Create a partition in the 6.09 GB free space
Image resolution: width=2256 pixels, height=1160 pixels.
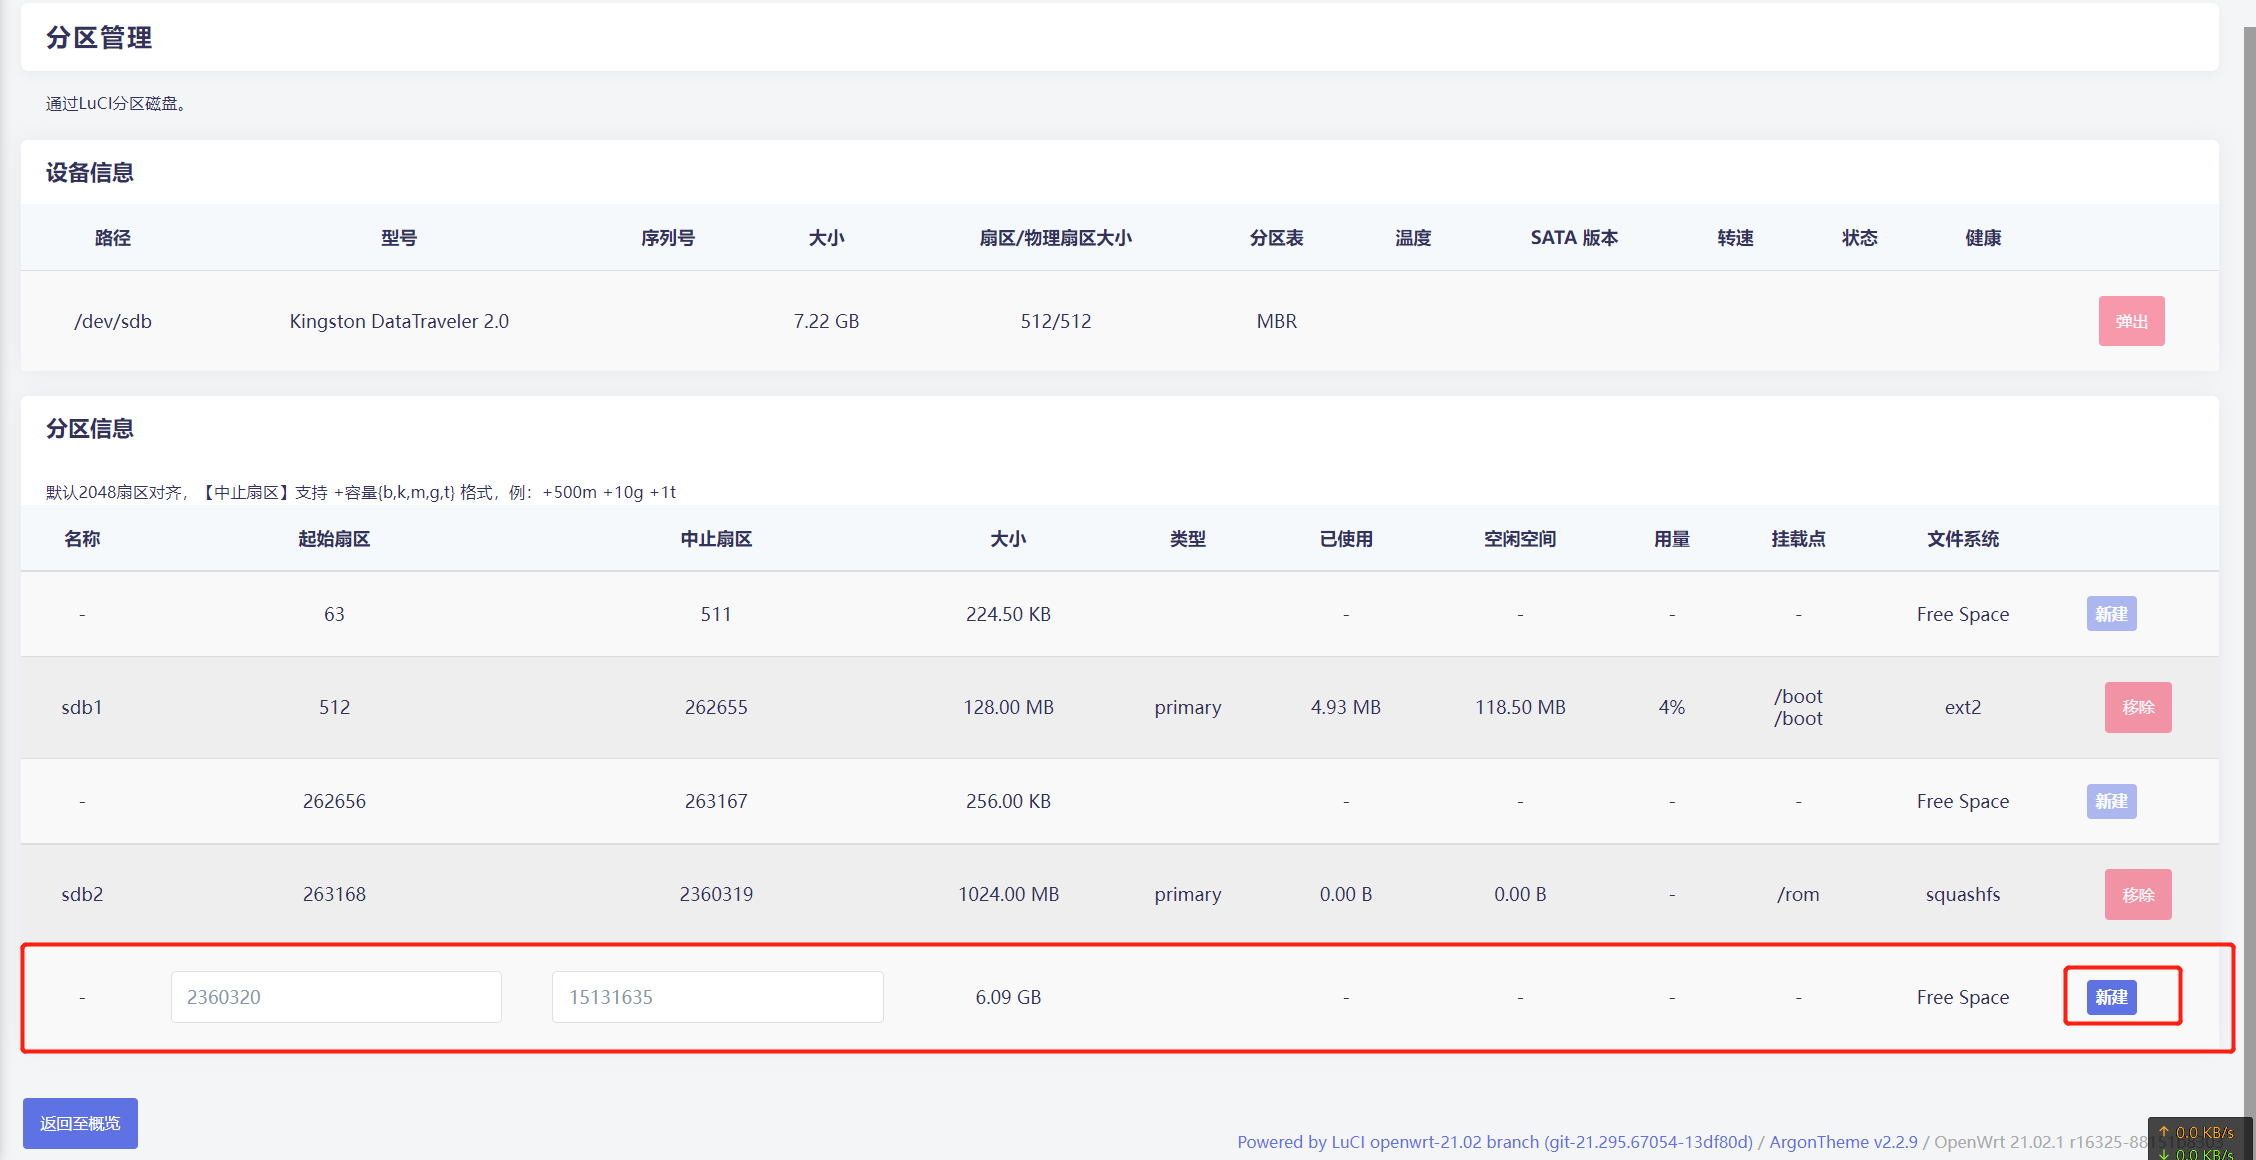pos(2111,997)
